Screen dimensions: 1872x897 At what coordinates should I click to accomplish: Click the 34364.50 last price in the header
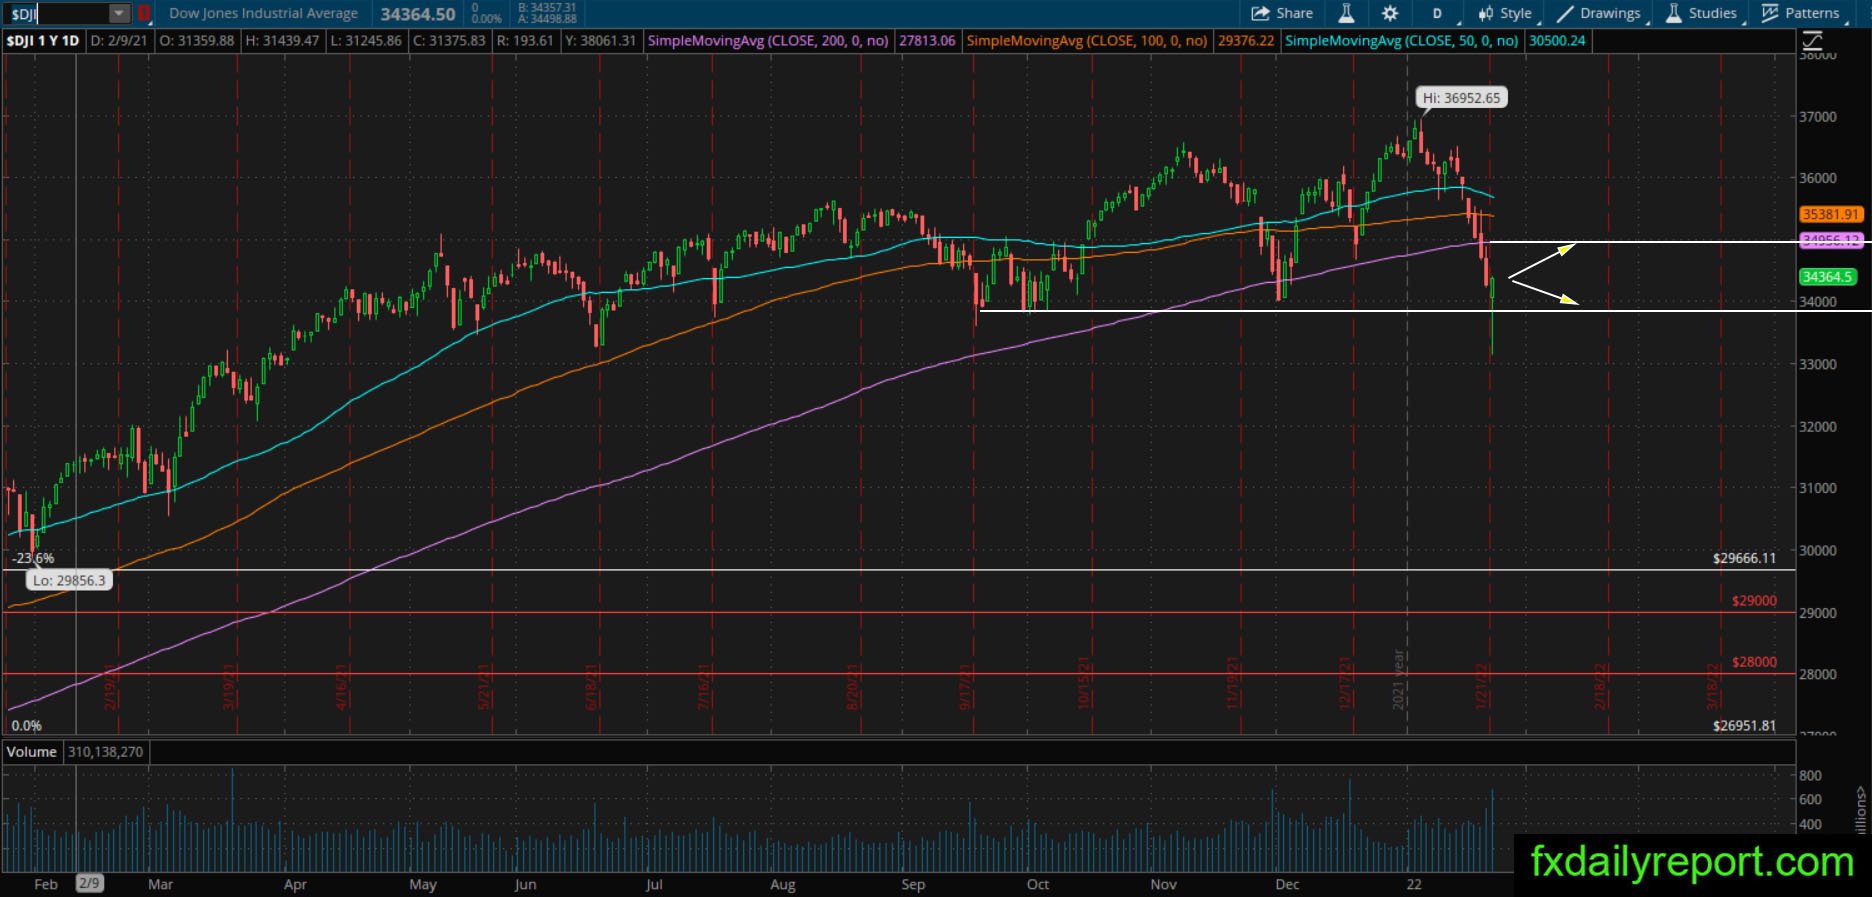click(418, 14)
